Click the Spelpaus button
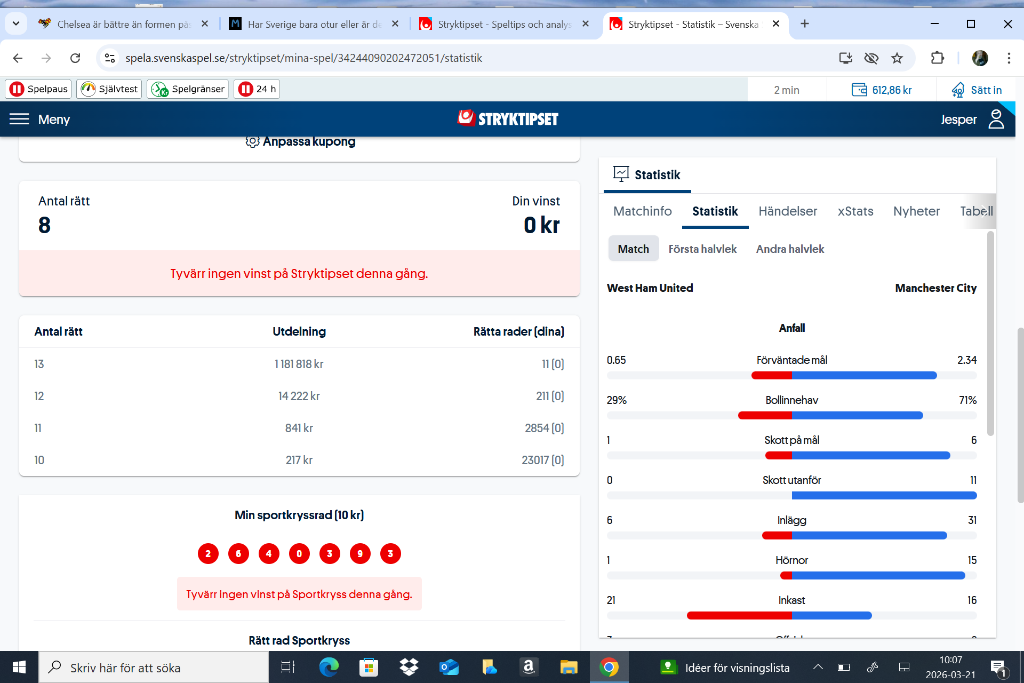The height and width of the screenshot is (683, 1024). click(x=39, y=89)
